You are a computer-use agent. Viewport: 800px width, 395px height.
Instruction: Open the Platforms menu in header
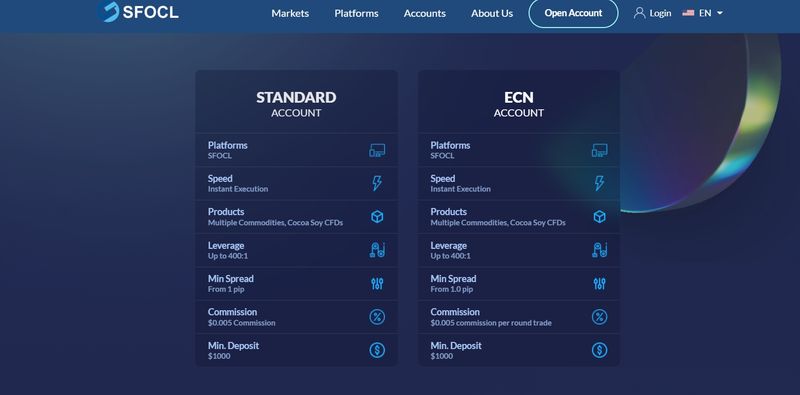pyautogui.click(x=356, y=13)
